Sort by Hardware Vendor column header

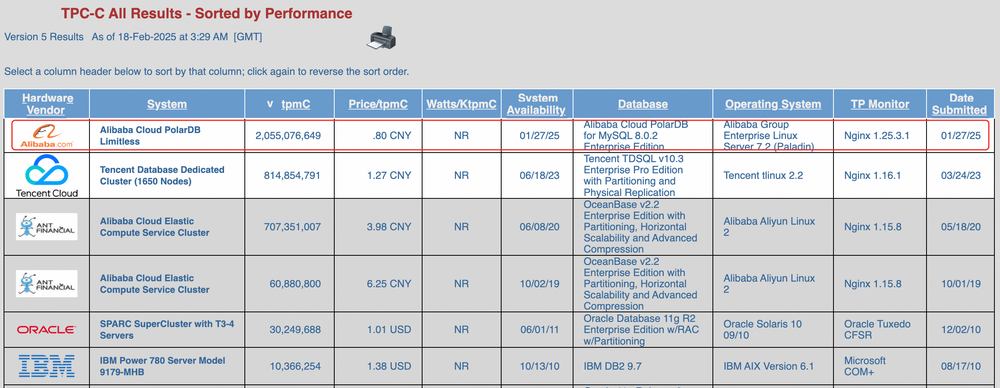[47, 104]
